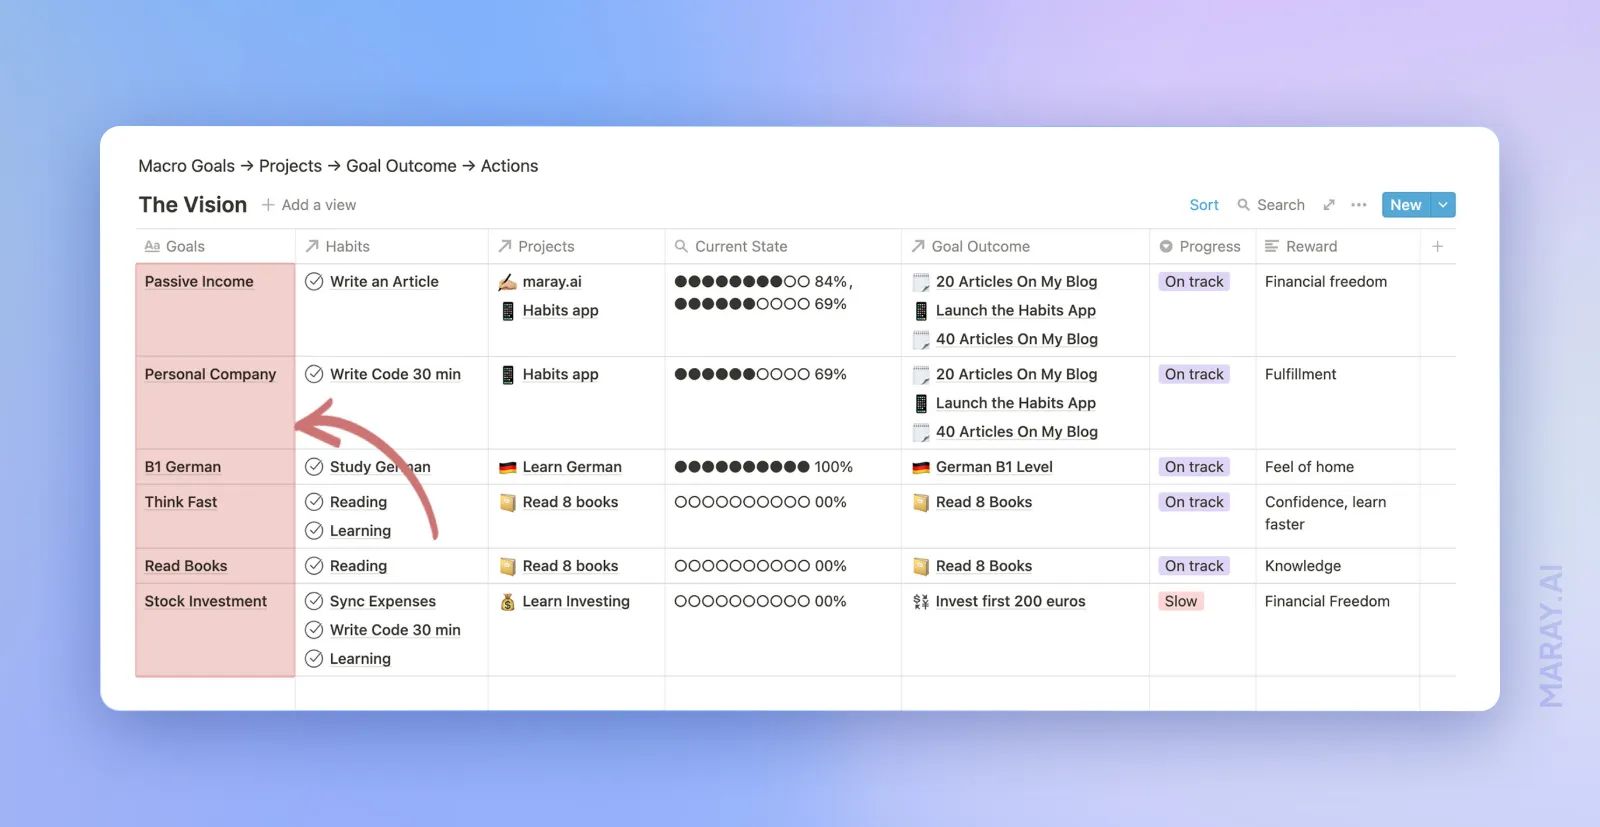Screen dimensions: 1600x827
Task: Toggle Write Code 30 min check in Personal Company row
Action: pyautogui.click(x=314, y=374)
